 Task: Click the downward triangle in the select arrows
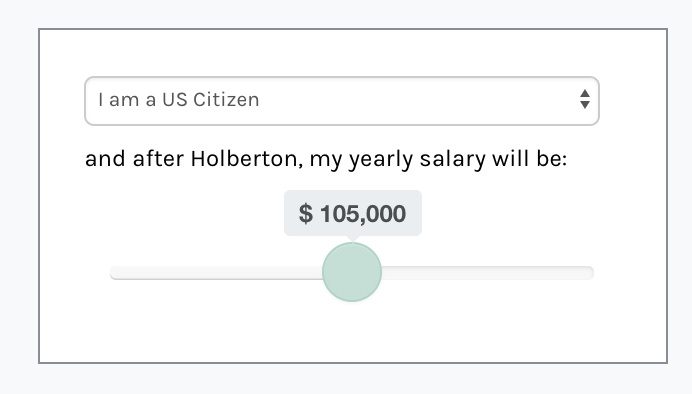click(x=585, y=105)
